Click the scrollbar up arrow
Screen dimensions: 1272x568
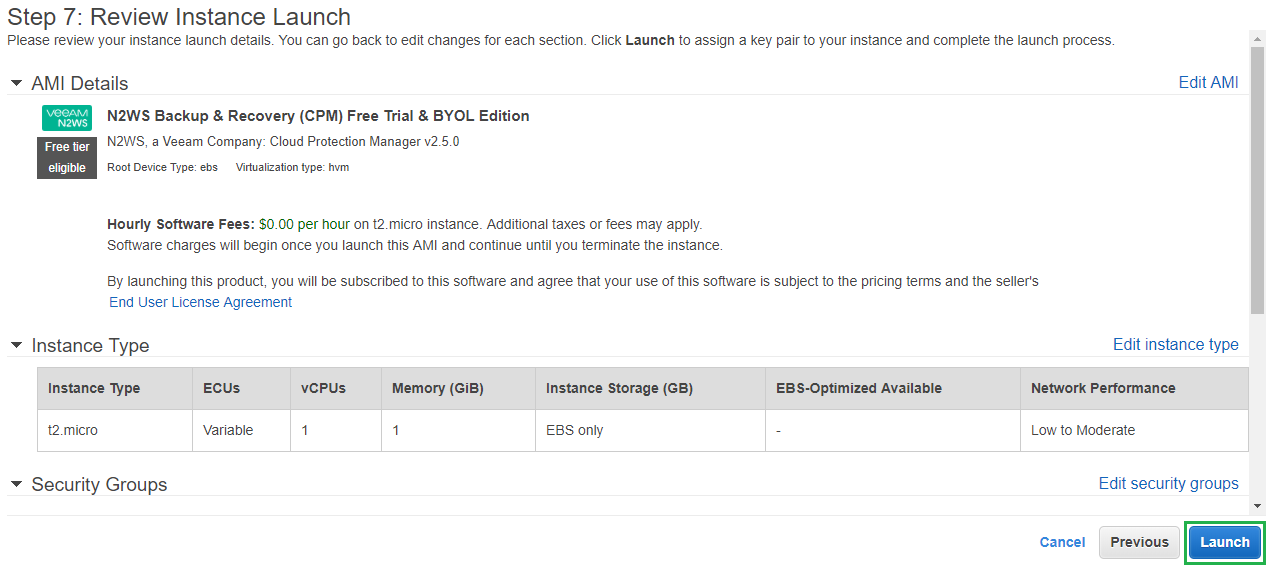tap(1257, 38)
